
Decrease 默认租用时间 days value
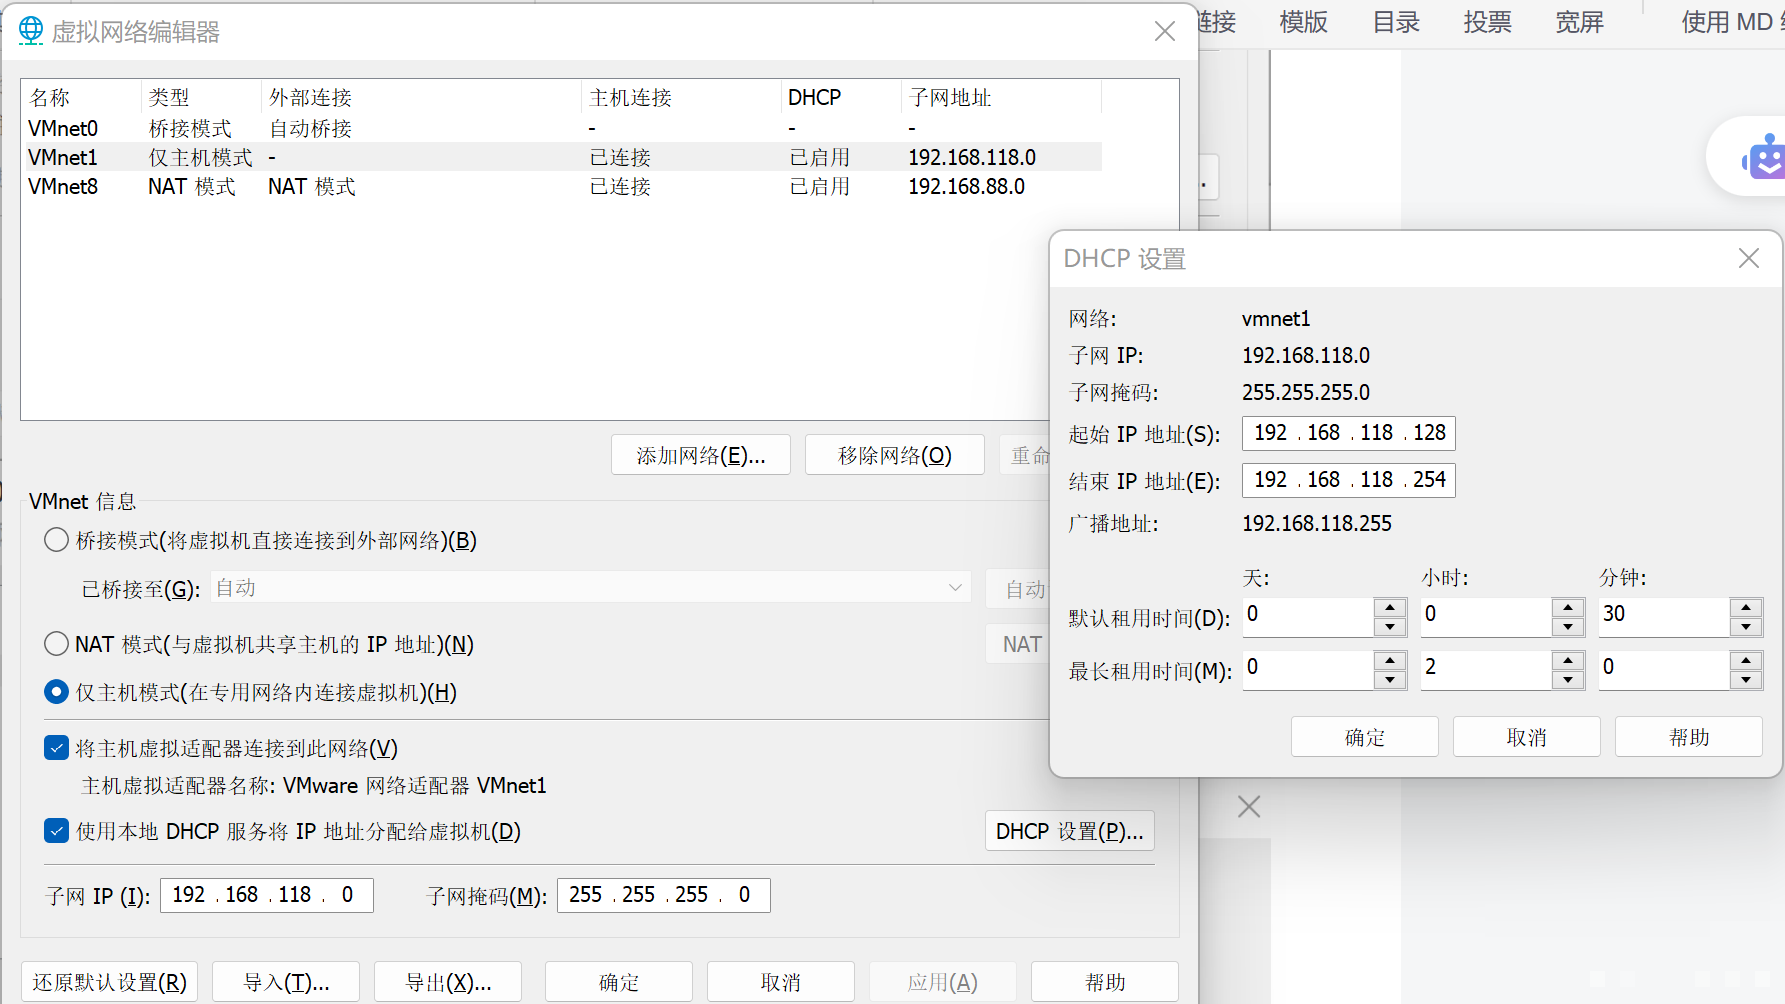click(1390, 627)
